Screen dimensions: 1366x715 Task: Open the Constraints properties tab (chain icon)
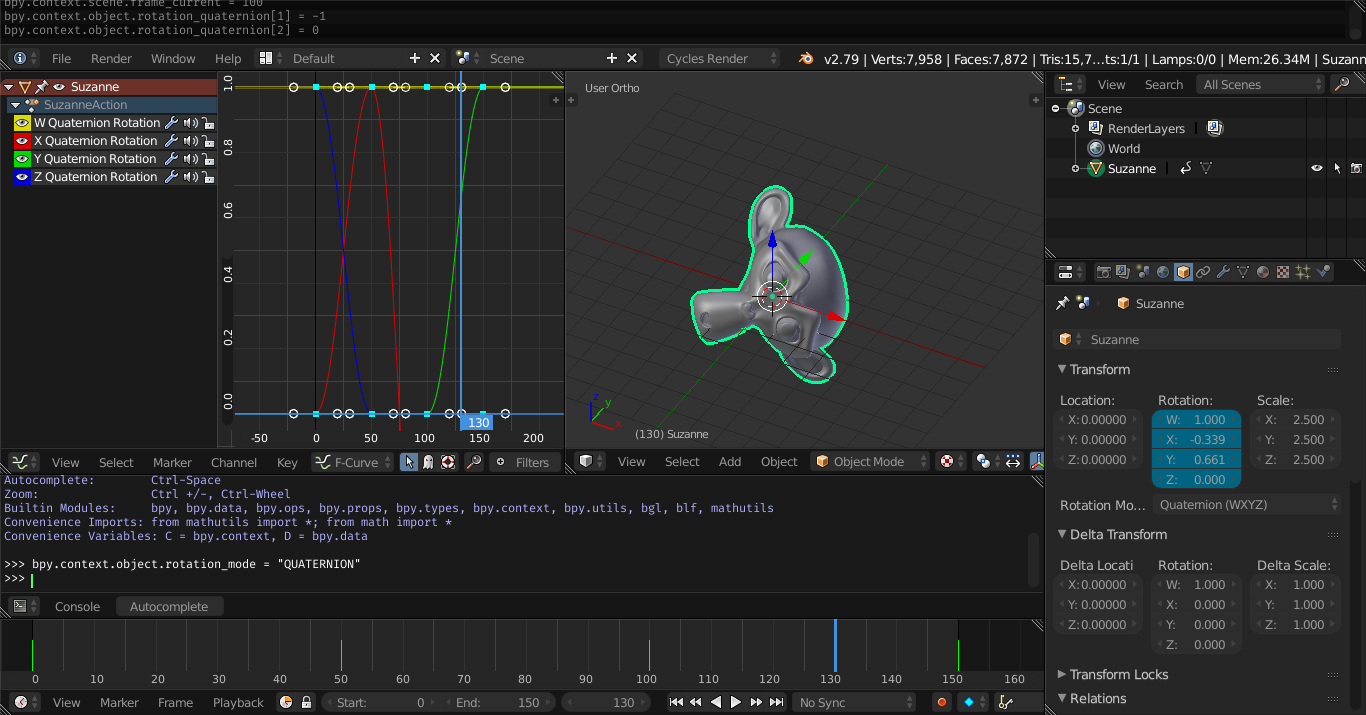tap(1203, 272)
